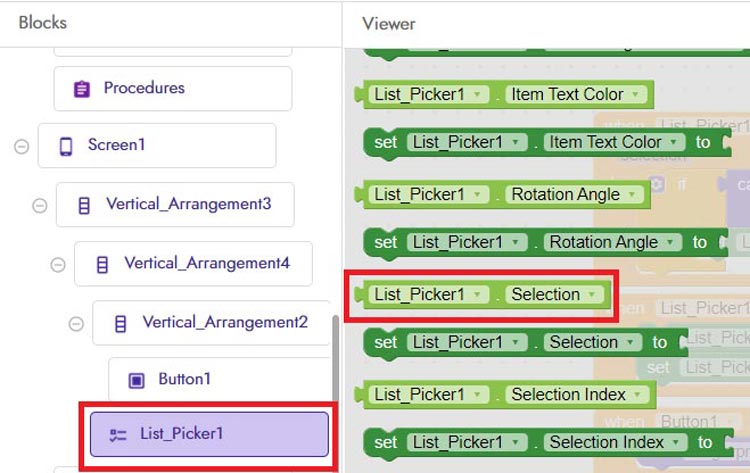This screenshot has width=750, height=473.
Task: Select the Procedures drawer item
Action: point(172,89)
